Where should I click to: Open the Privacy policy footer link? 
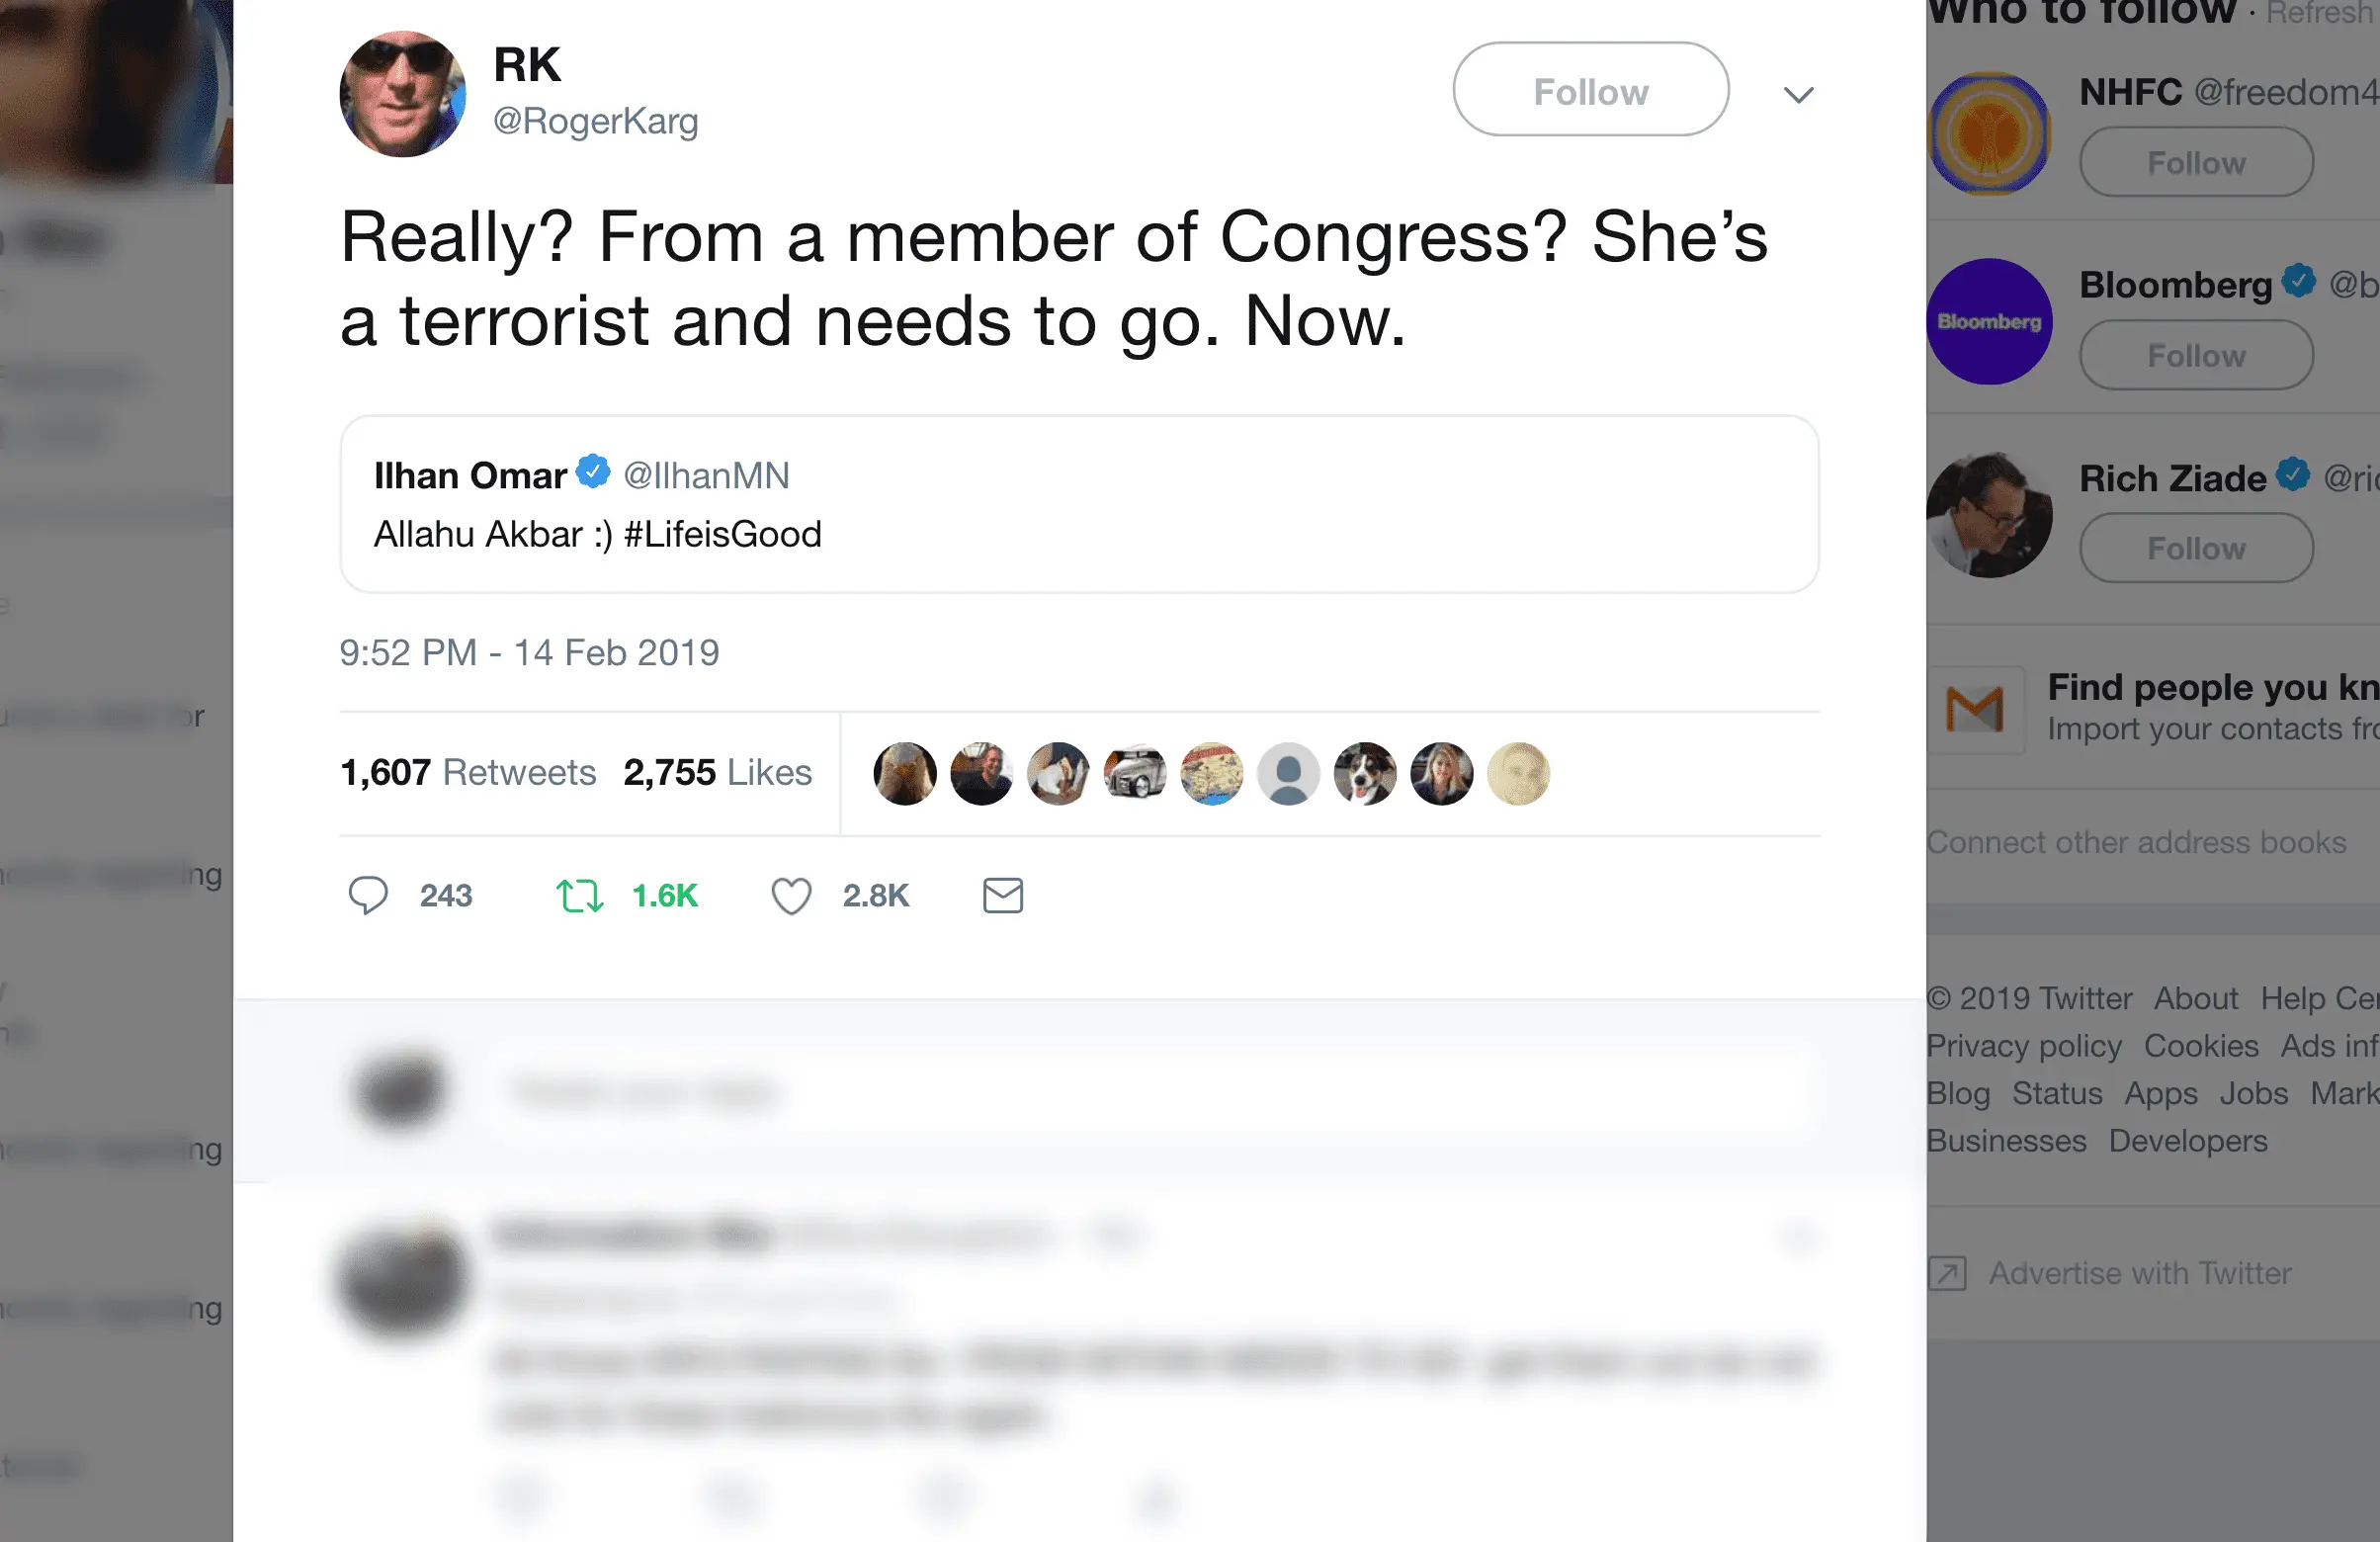click(x=2023, y=1046)
